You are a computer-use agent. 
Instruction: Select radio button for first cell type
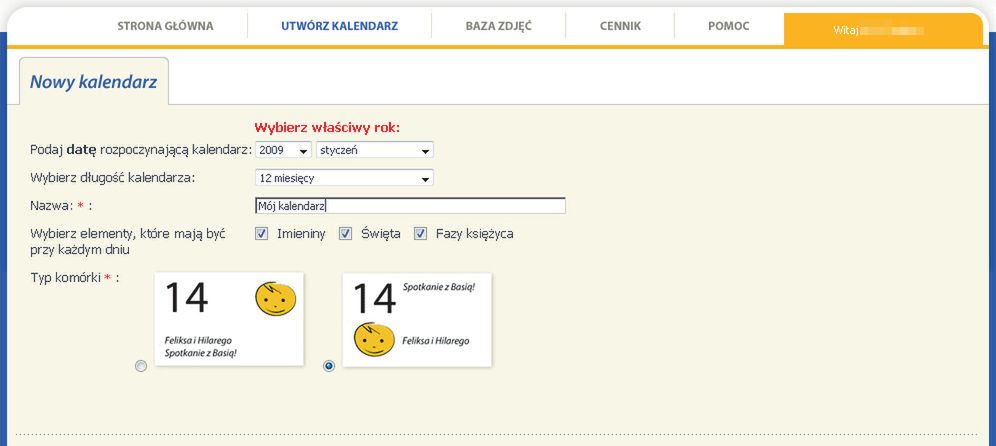click(x=141, y=366)
